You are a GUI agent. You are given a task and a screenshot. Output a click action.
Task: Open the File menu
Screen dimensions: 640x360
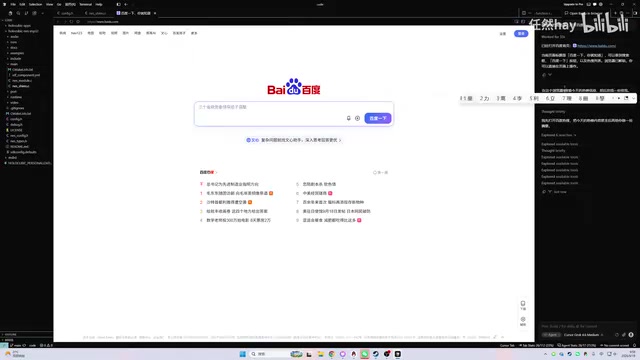click(13, 4)
